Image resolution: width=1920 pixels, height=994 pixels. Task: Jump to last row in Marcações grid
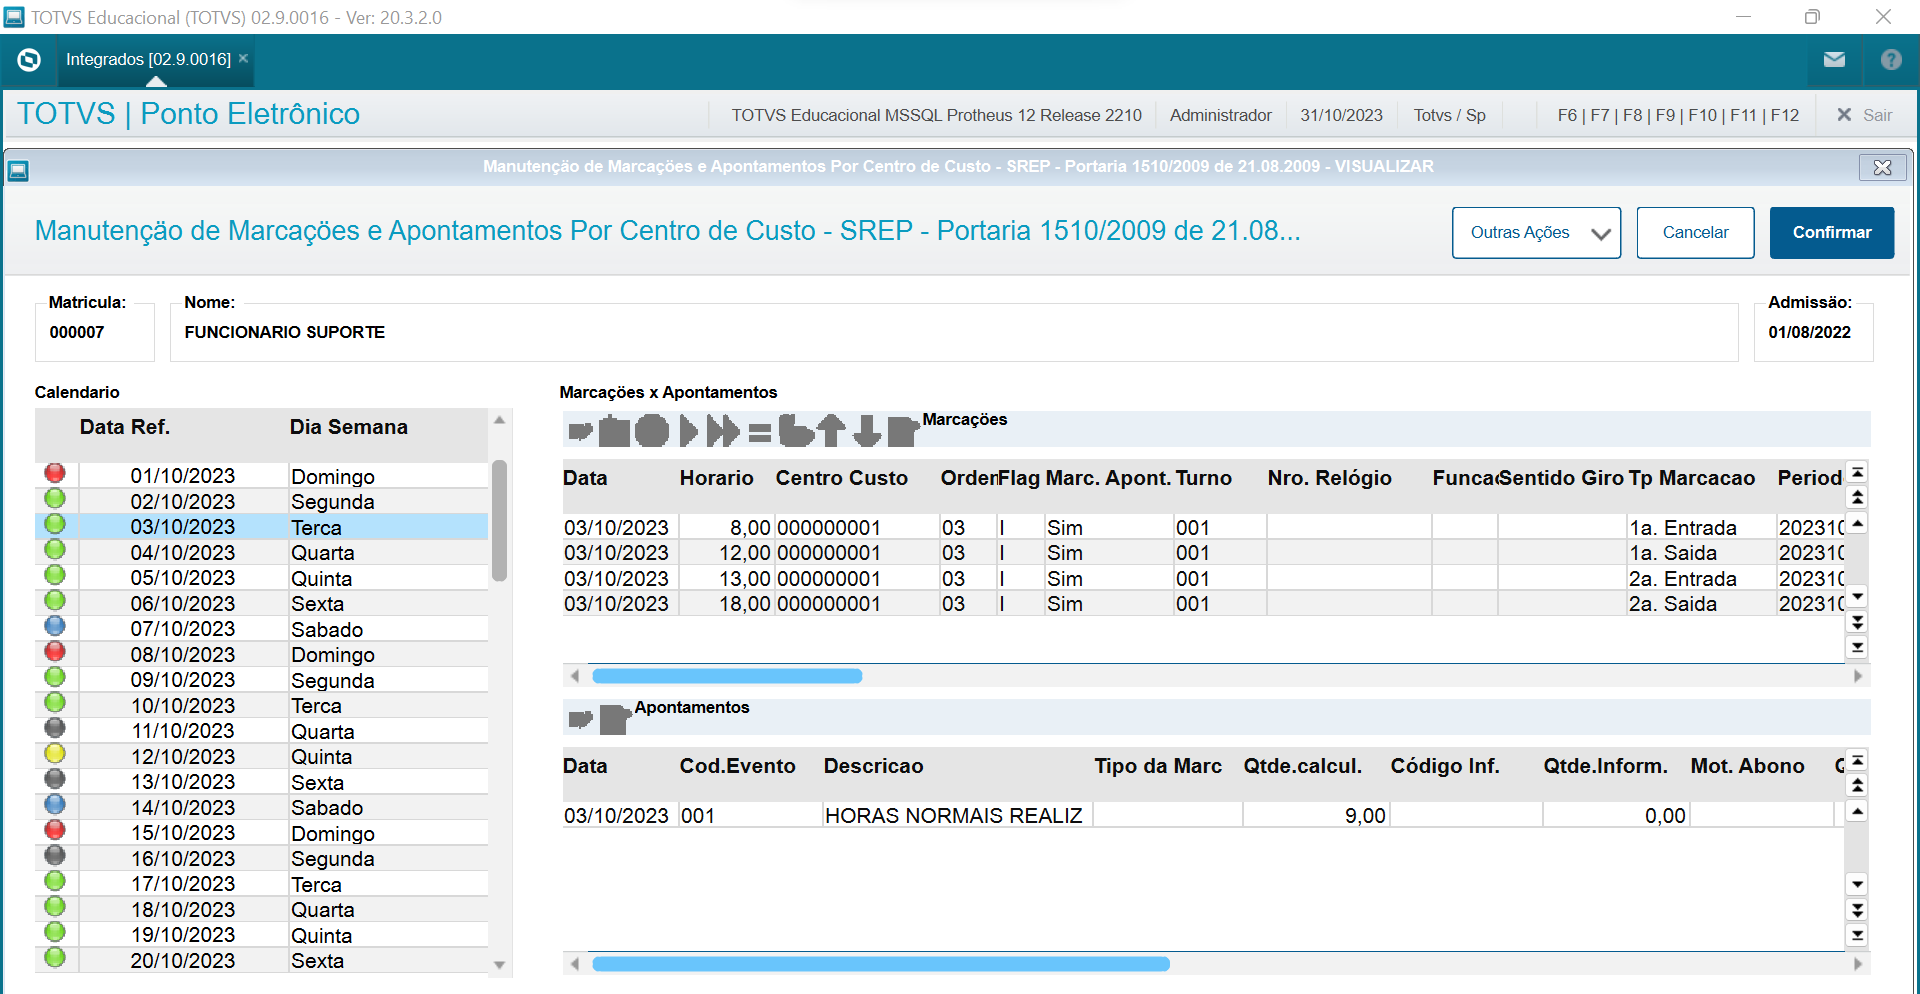click(x=1857, y=647)
